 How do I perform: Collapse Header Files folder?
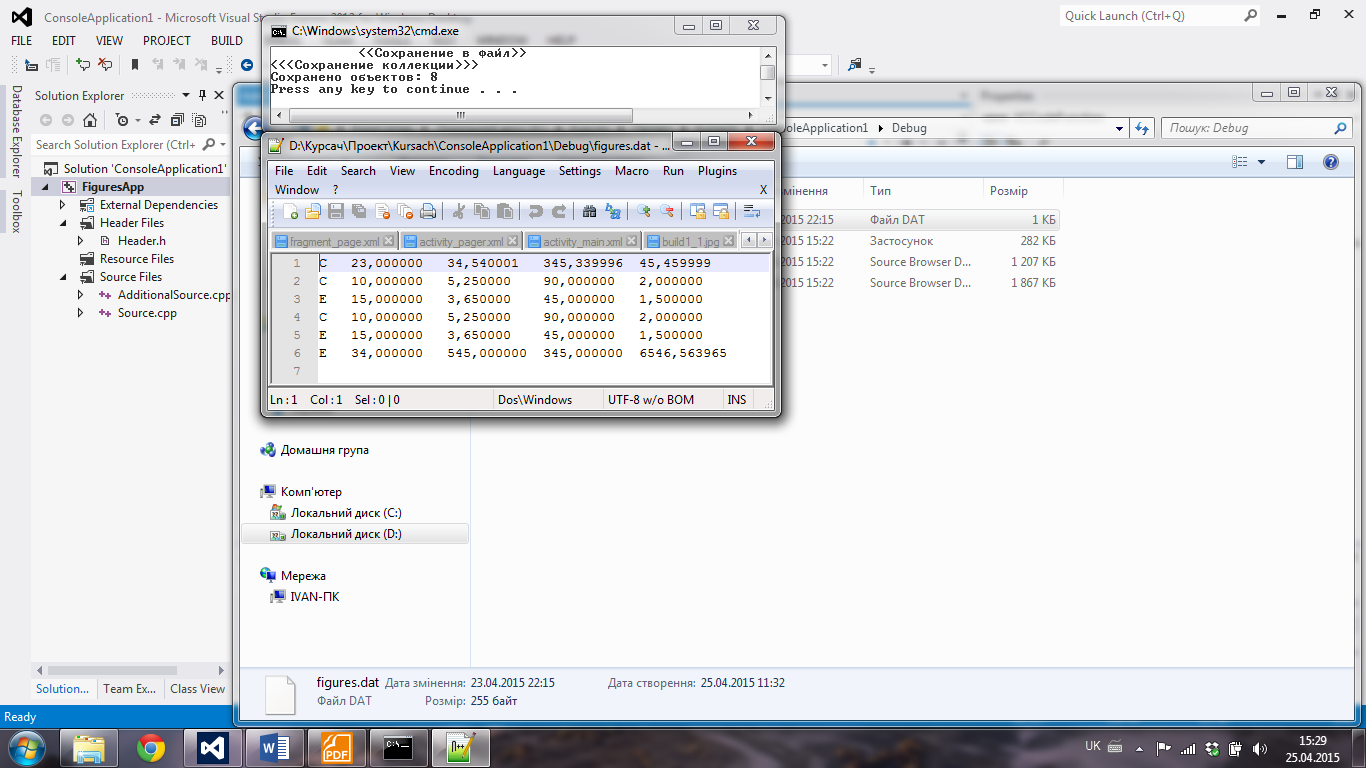pyautogui.click(x=64, y=223)
